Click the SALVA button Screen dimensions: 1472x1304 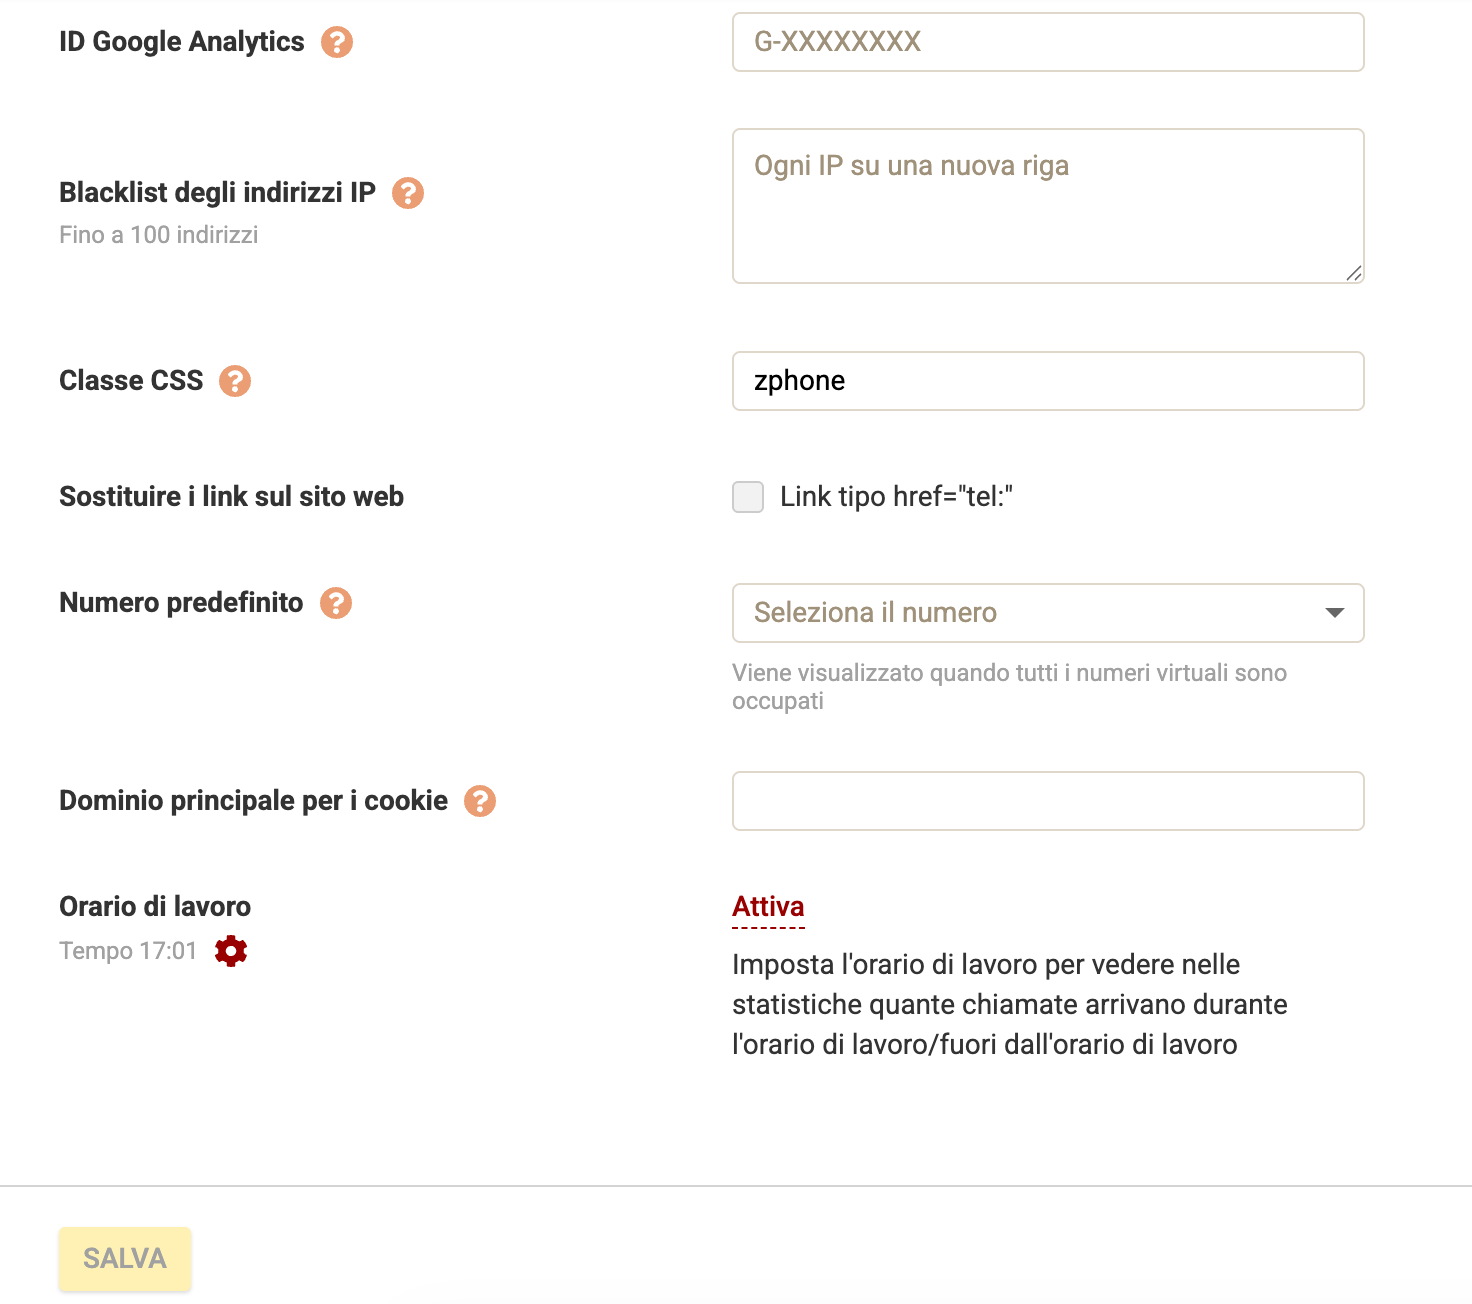[124, 1259]
